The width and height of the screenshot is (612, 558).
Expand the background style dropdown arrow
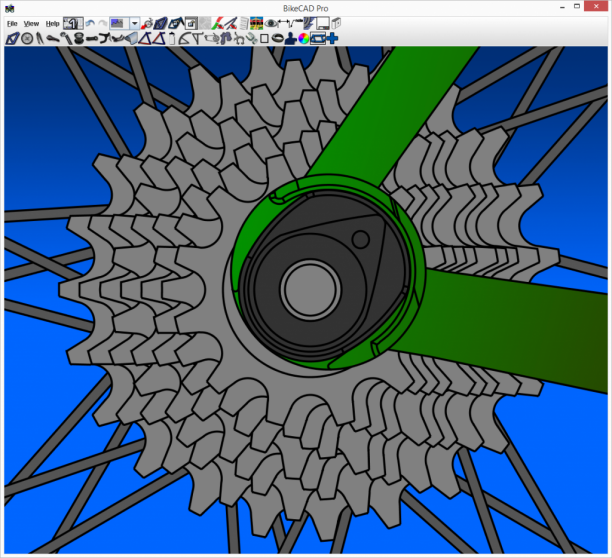click(x=134, y=23)
